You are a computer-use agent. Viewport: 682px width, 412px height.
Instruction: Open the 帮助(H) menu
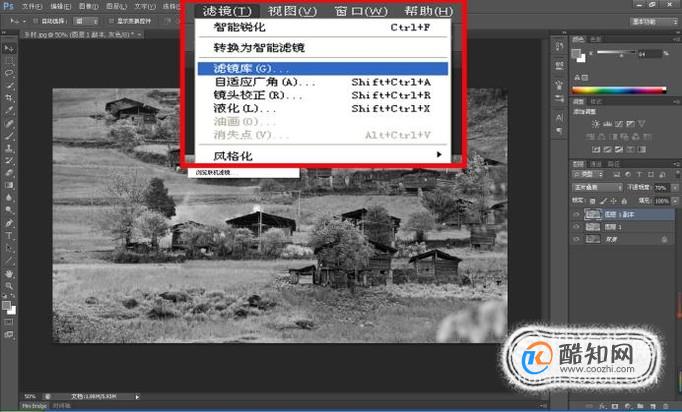[x=428, y=11]
